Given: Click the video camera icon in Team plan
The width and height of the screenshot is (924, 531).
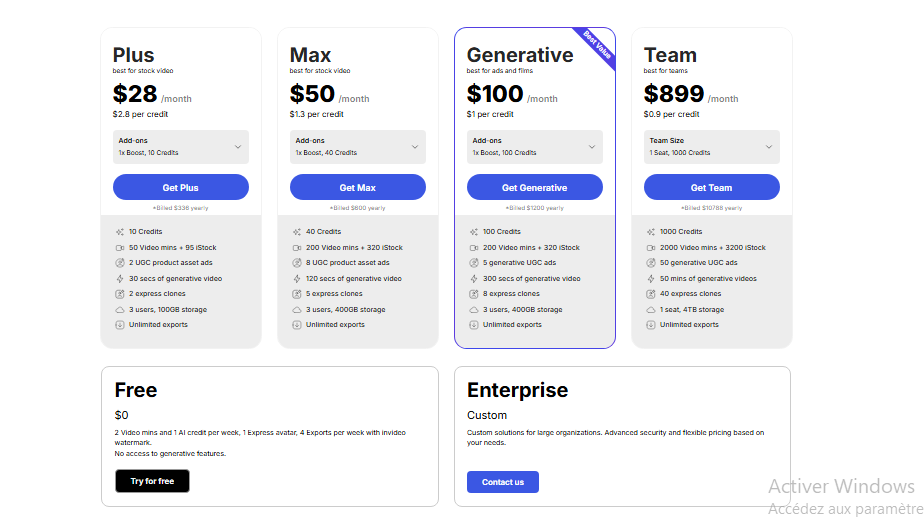Looking at the screenshot, I should click(x=650, y=247).
